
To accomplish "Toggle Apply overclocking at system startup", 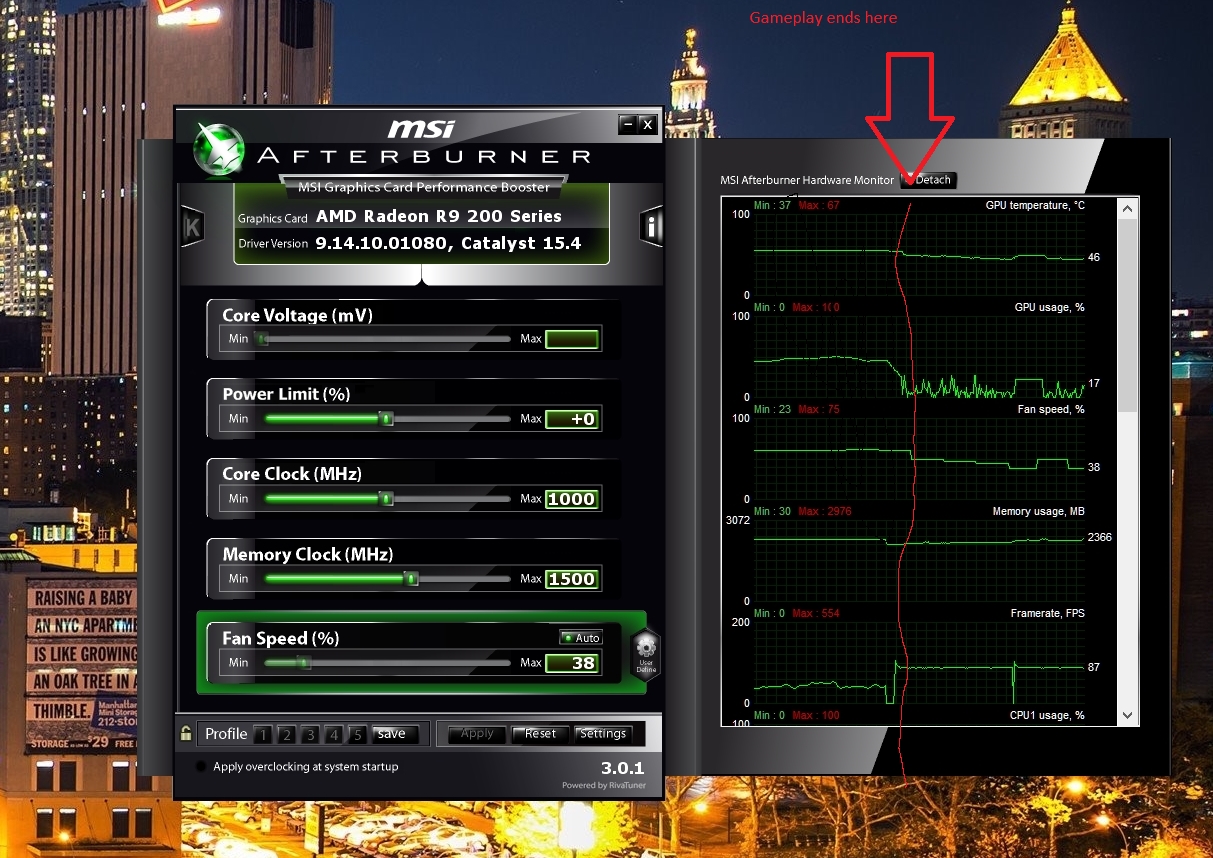I will point(201,767).
